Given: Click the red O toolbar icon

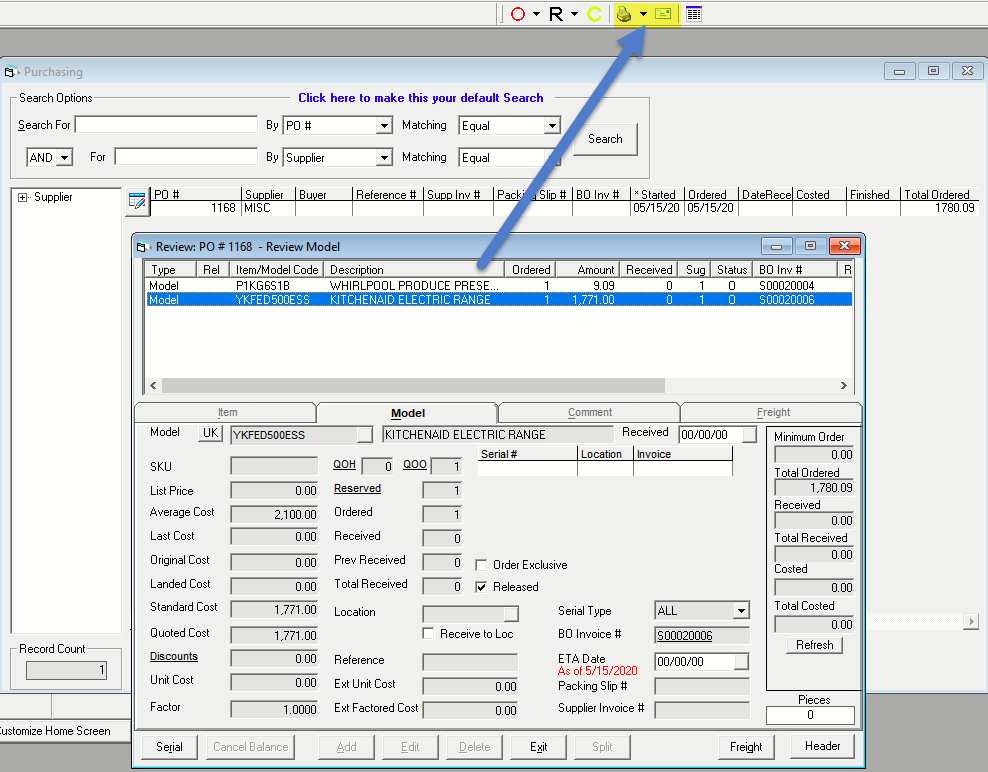Looking at the screenshot, I should pyautogui.click(x=518, y=14).
